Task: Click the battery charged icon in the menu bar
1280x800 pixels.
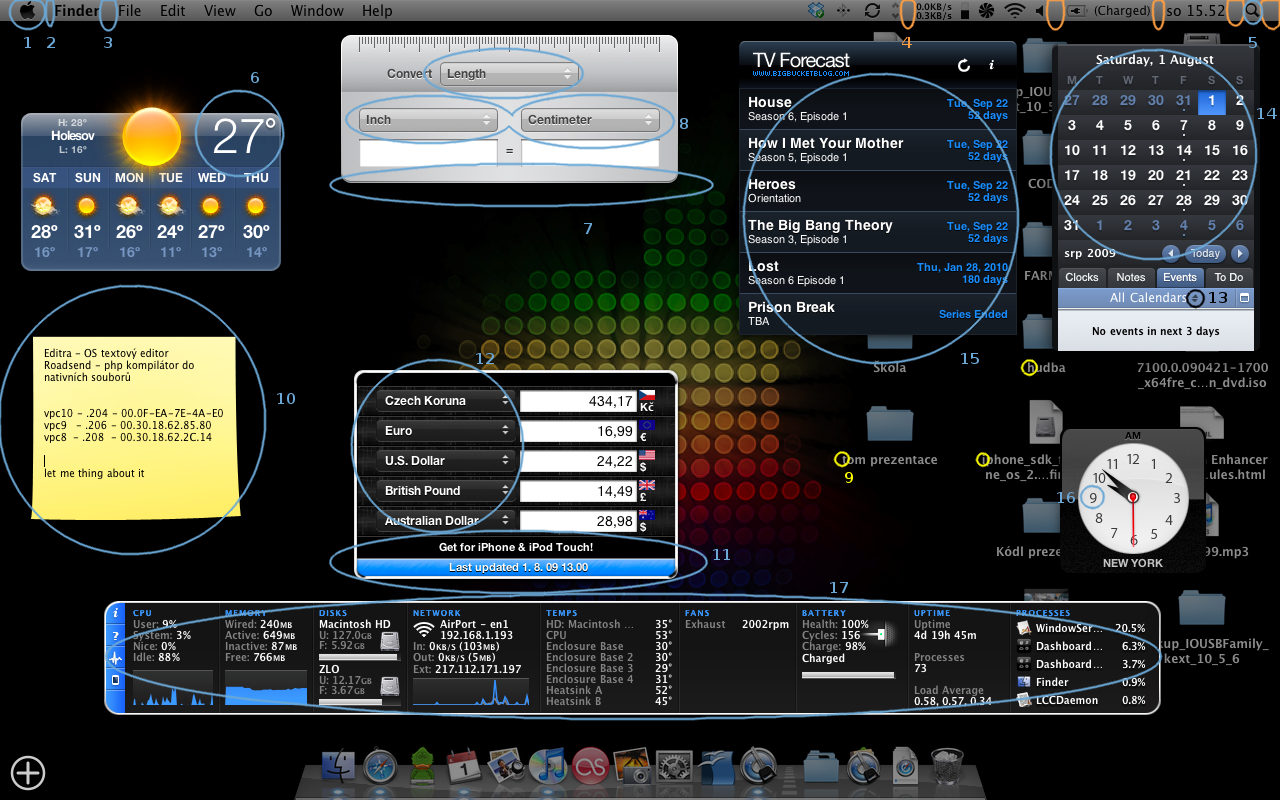Action: [1078, 11]
